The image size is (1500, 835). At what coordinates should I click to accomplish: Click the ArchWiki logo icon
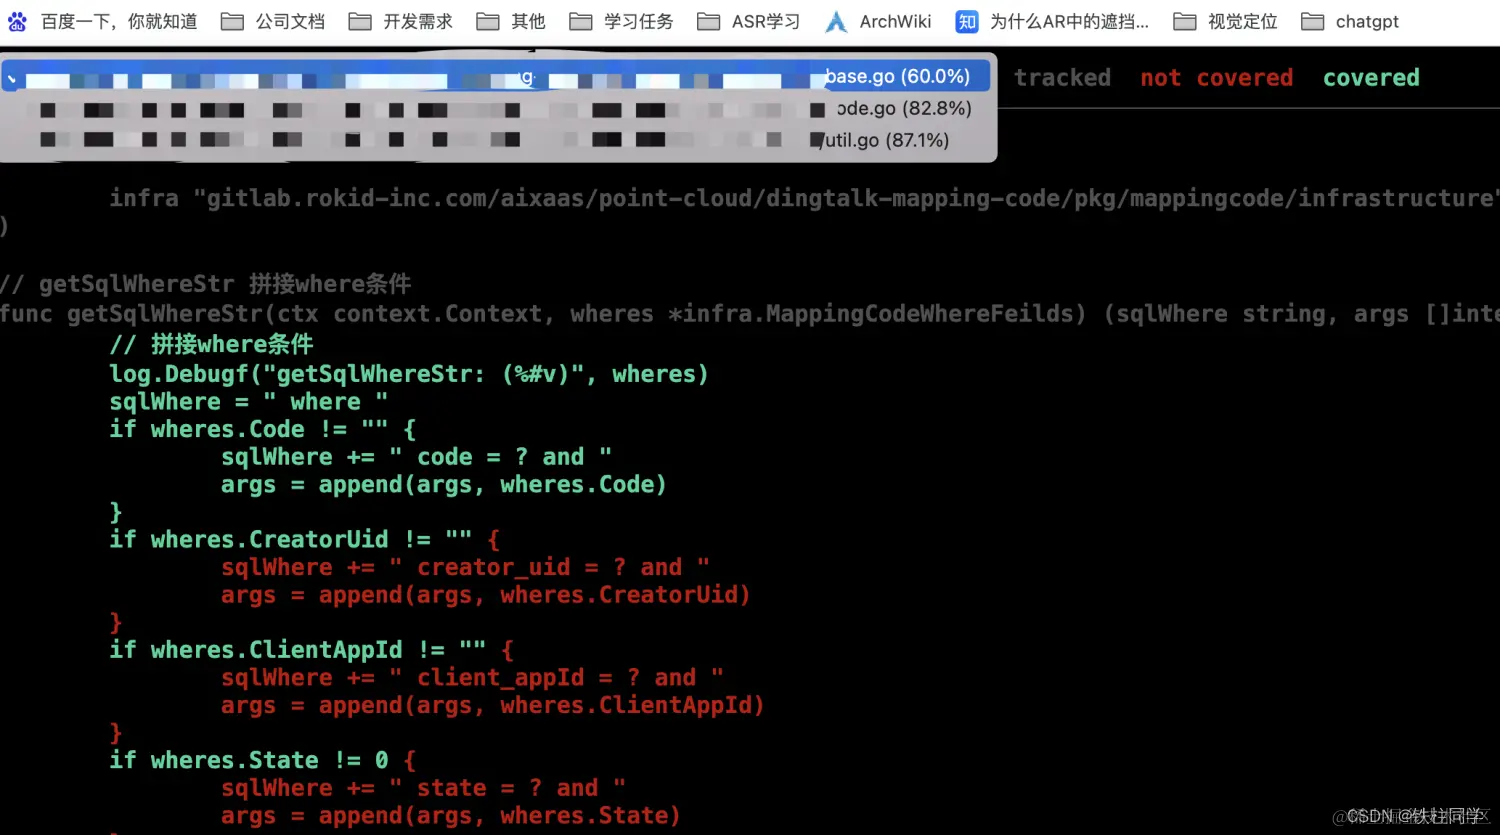click(x=836, y=21)
